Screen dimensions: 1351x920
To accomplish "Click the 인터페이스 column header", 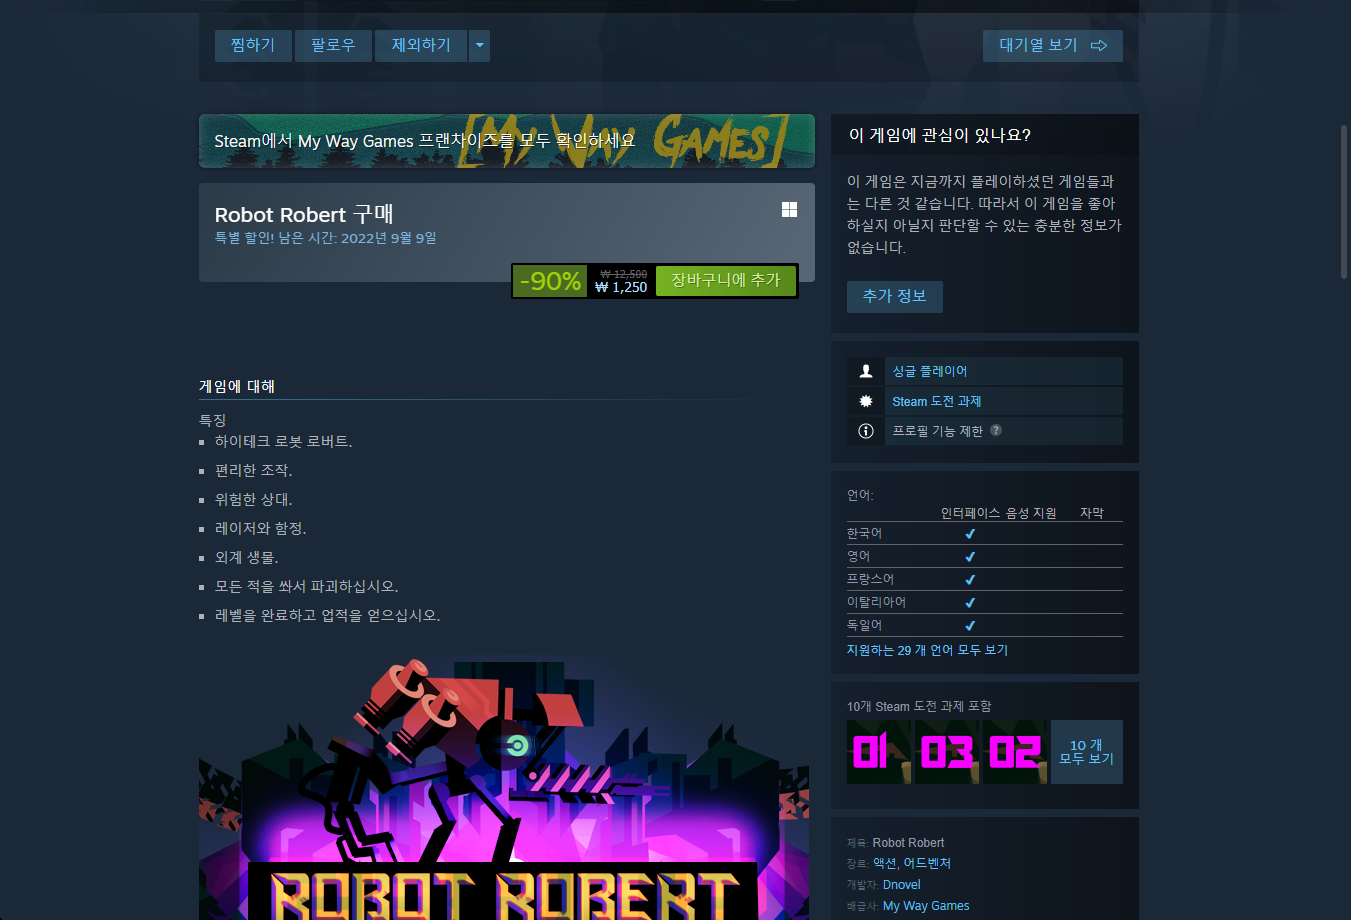I will coord(970,513).
